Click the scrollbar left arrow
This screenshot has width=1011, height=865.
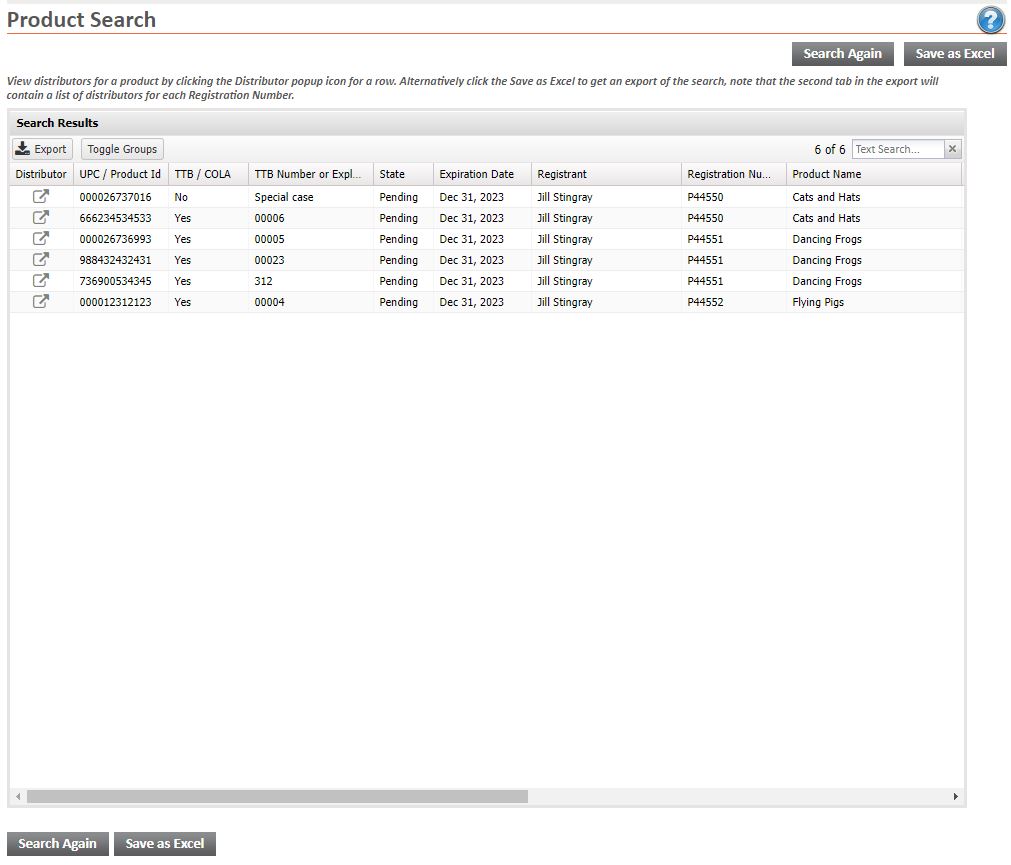click(x=18, y=797)
